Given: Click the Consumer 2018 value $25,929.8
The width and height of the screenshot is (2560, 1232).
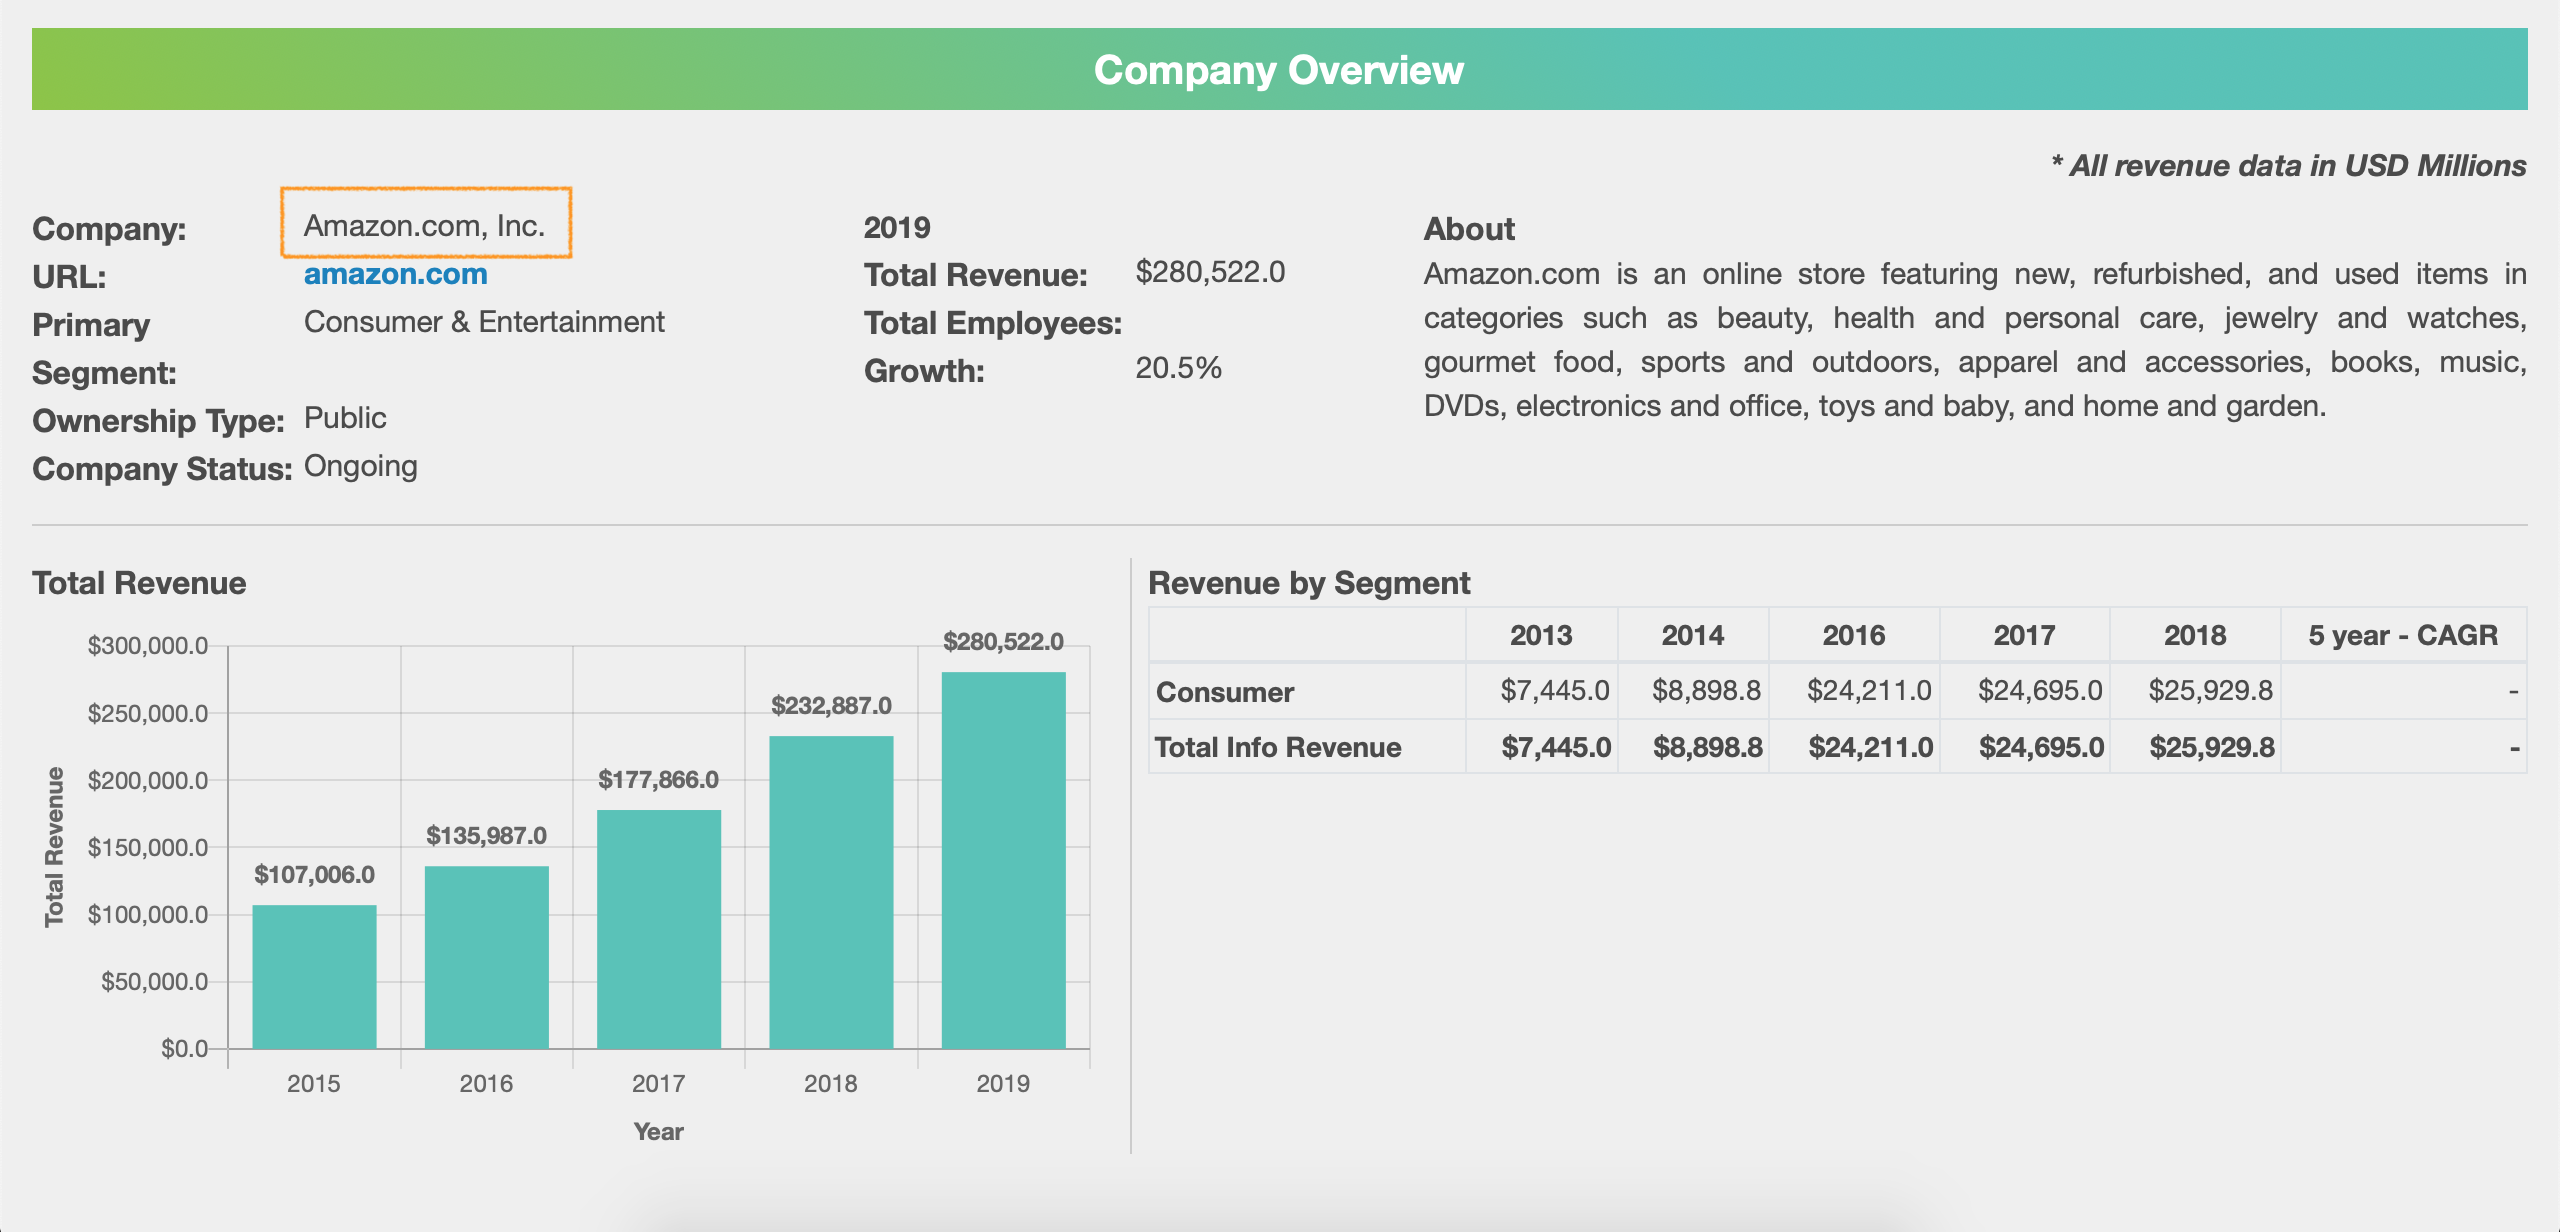Looking at the screenshot, I should (2210, 691).
